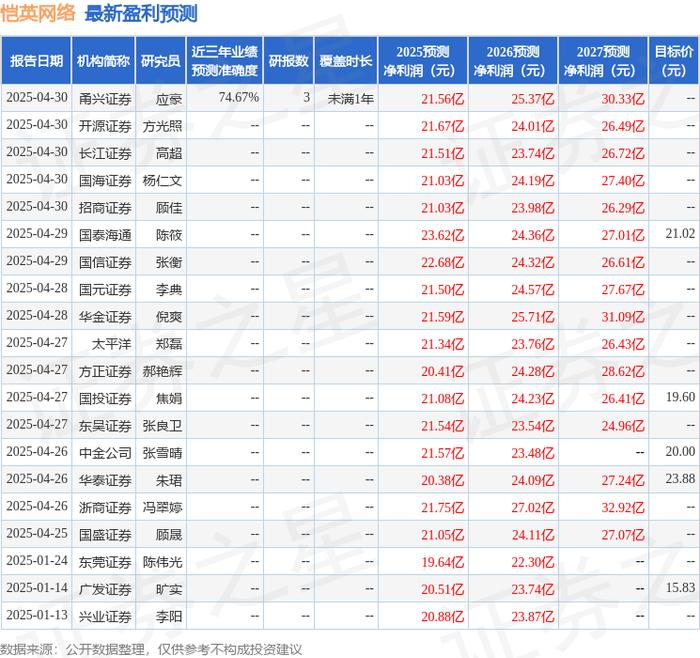Click the 华金证券 institution cell
The width and height of the screenshot is (700, 658).
(105, 317)
